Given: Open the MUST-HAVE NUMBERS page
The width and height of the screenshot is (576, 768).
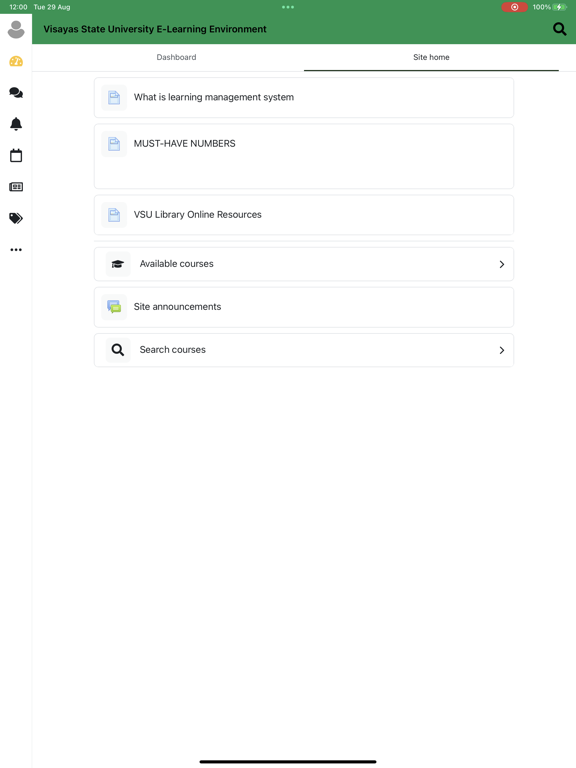Looking at the screenshot, I should pos(304,156).
